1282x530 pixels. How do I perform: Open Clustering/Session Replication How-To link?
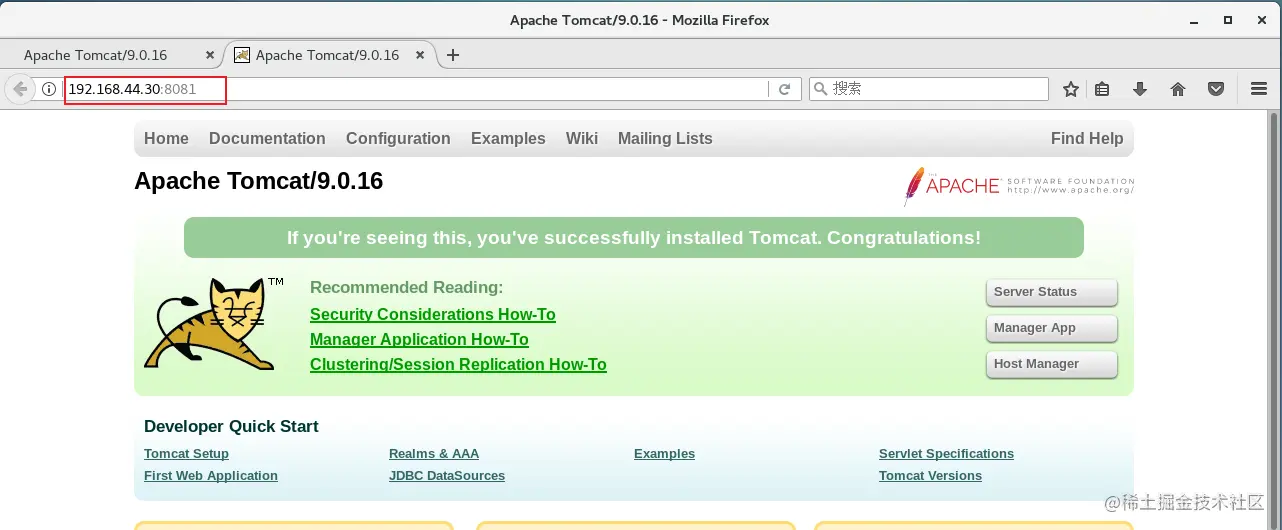coord(458,364)
